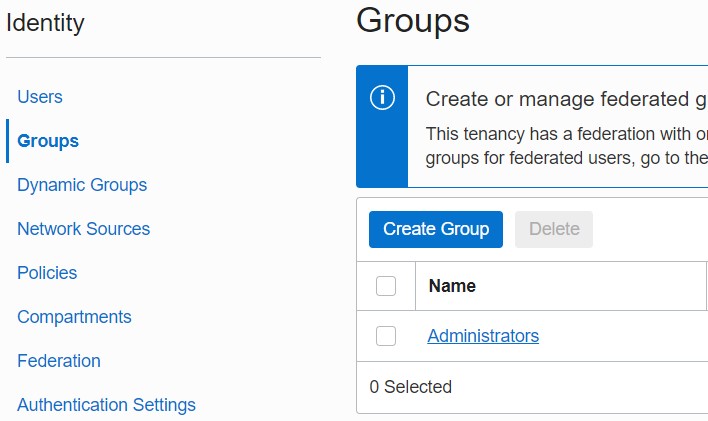Click the greyed-out Delete button
Screen dimensions: 708x421
click(x=554, y=229)
